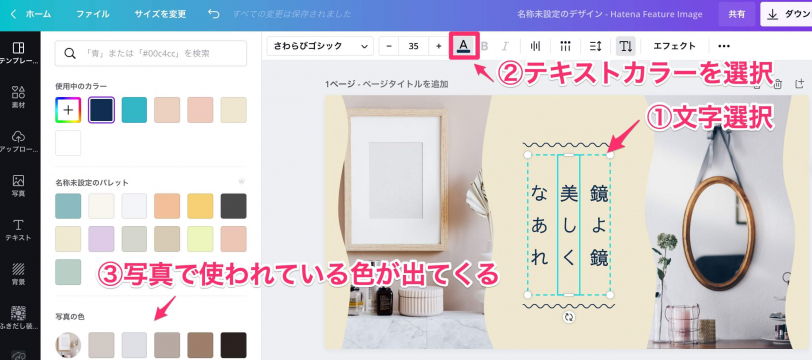Select the dark navy color in use
Screen dimensions: 812x360
101,110
